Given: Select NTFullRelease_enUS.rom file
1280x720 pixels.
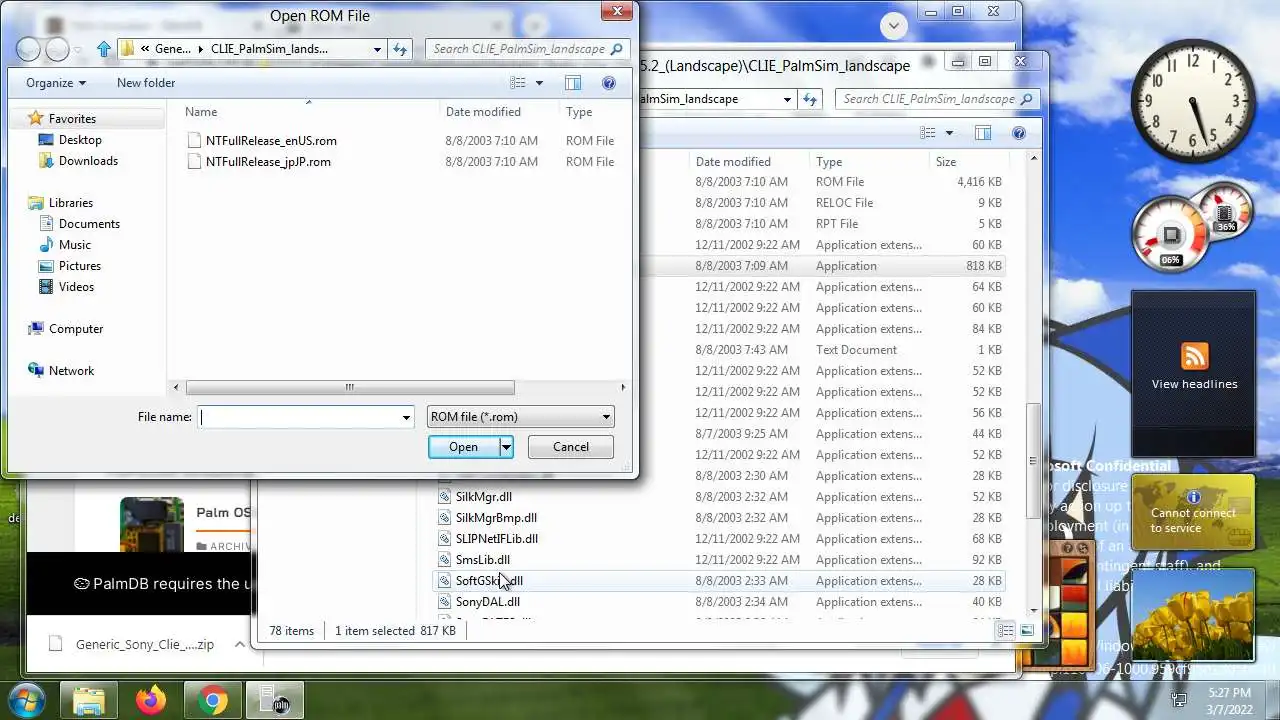Looking at the screenshot, I should [x=271, y=141].
